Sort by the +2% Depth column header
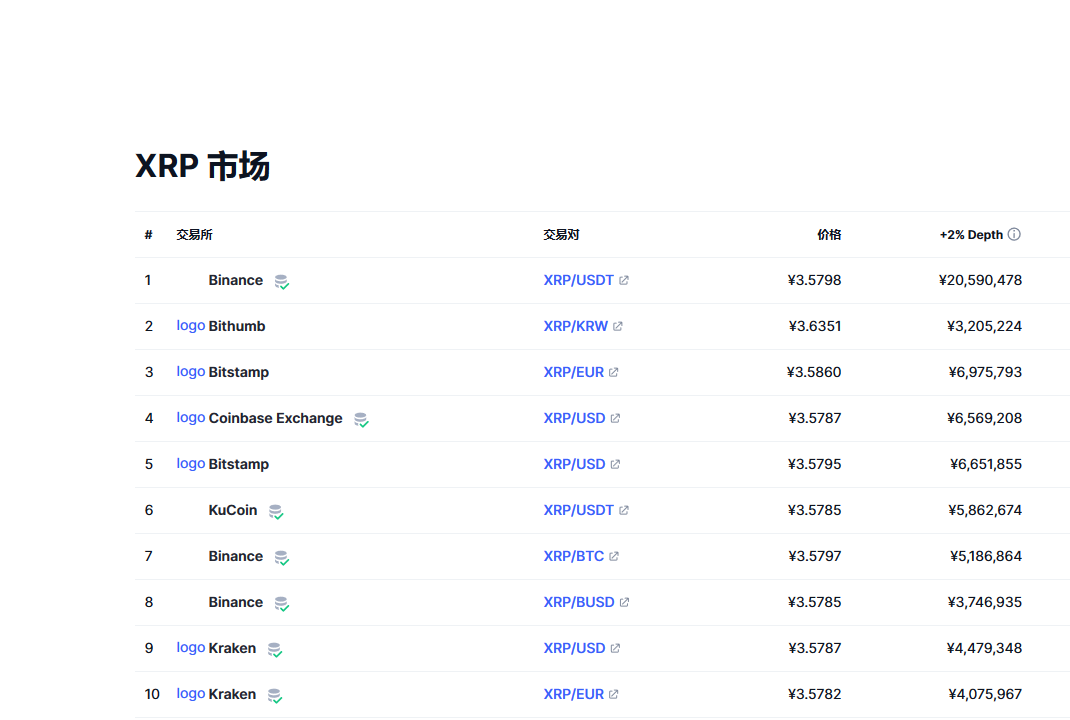 pyautogui.click(x=971, y=235)
